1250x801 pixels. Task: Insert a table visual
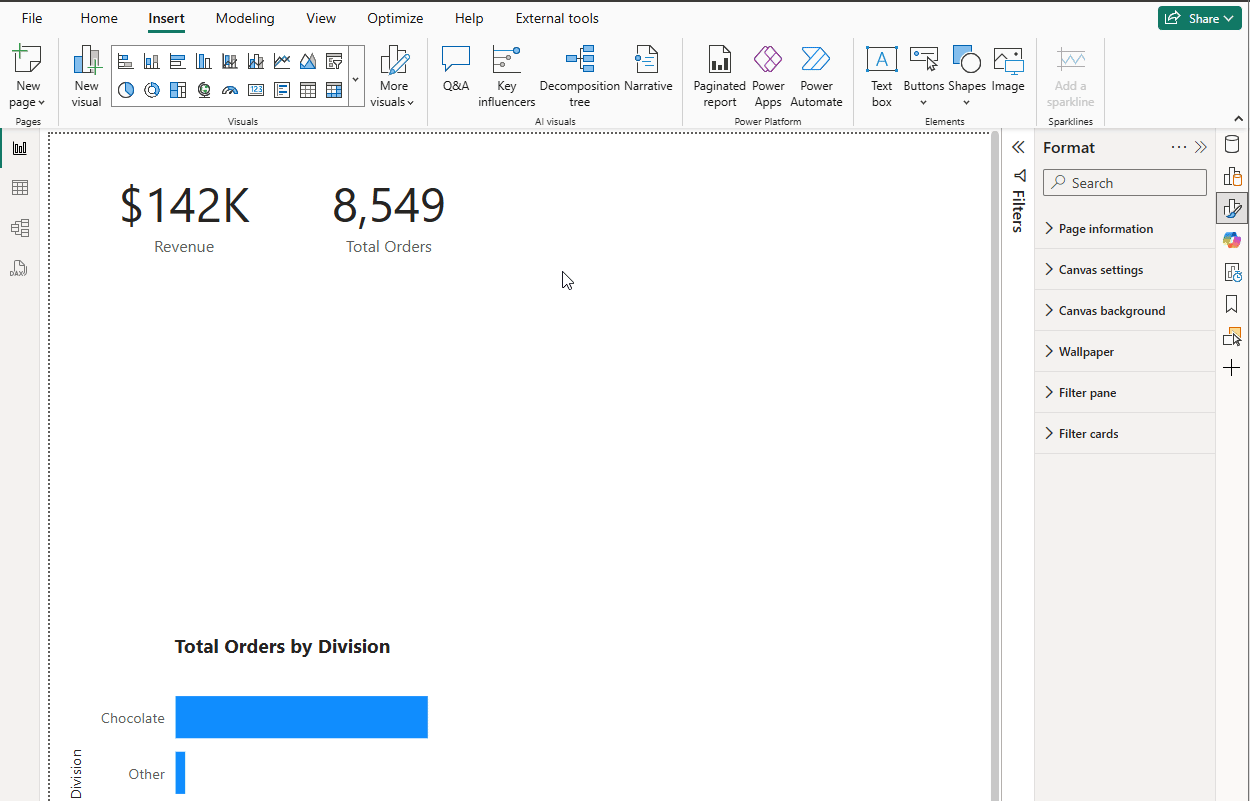308,90
